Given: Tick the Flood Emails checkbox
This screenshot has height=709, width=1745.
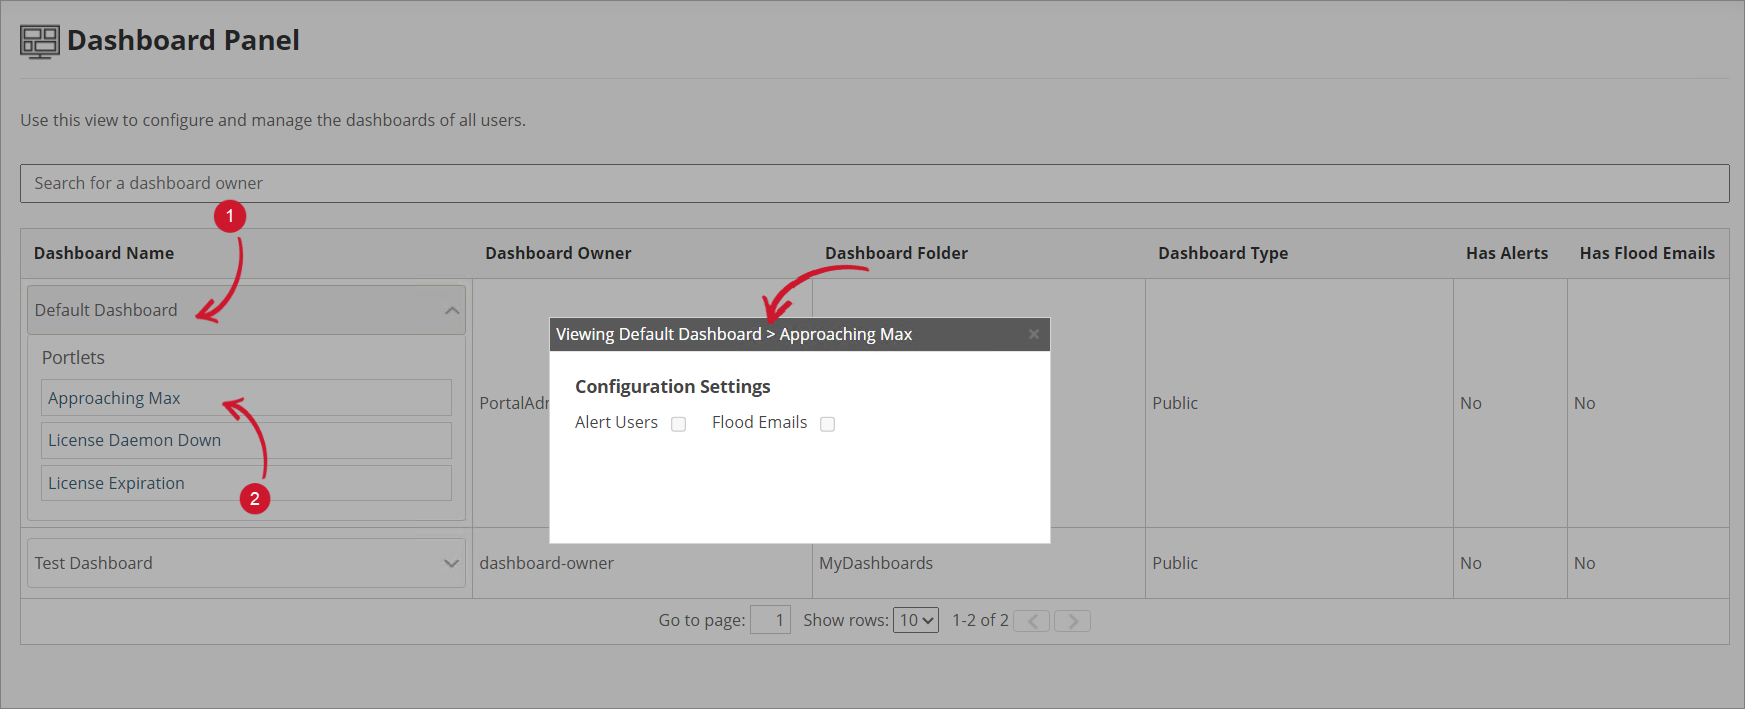Looking at the screenshot, I should pos(827,424).
